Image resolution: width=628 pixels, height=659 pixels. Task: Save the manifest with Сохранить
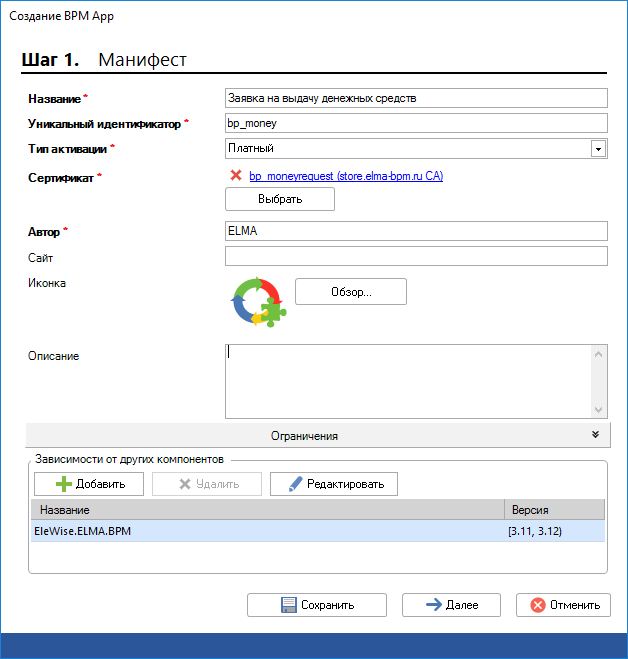pyautogui.click(x=317, y=605)
